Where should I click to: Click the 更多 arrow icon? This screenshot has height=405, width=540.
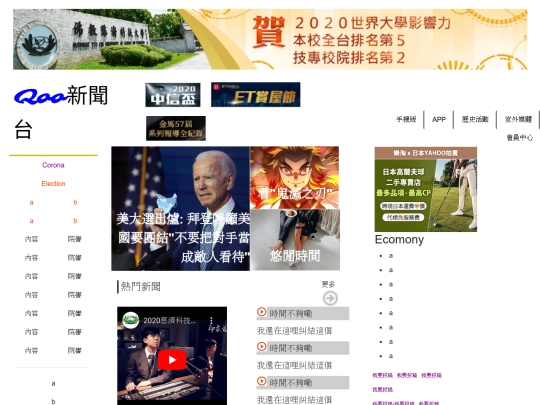coord(330,298)
